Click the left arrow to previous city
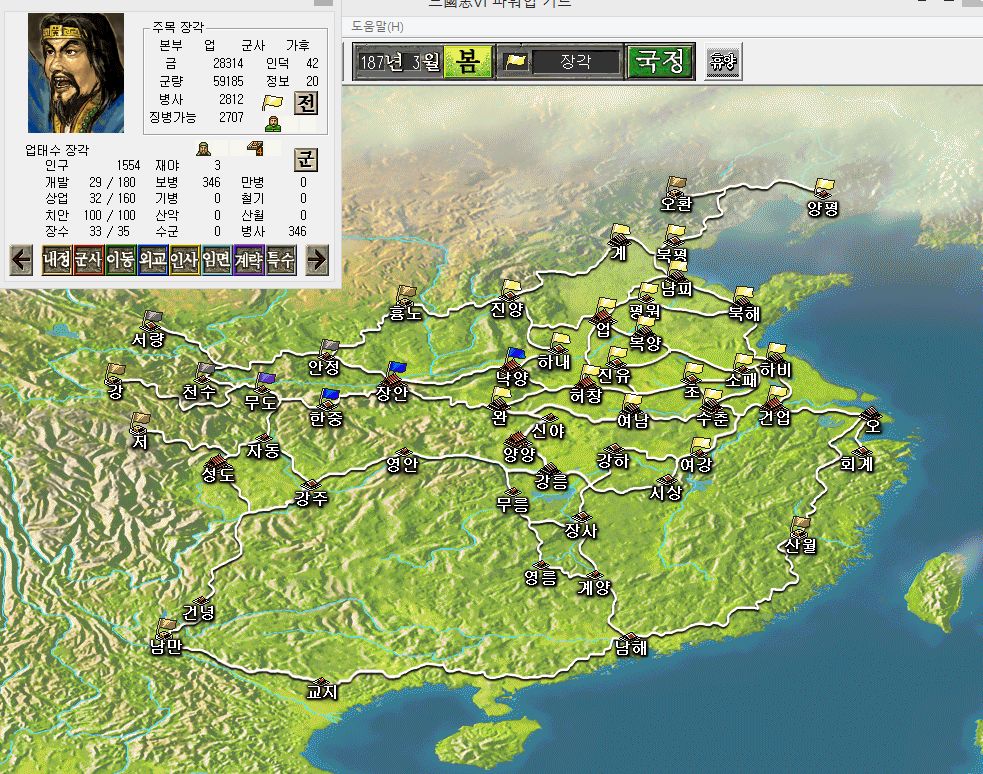 point(21,260)
